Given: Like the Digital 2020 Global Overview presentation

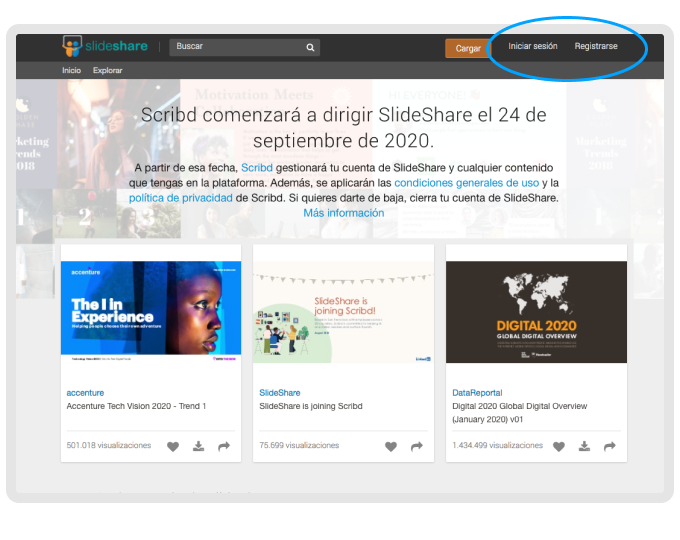Looking at the screenshot, I should point(559,446).
